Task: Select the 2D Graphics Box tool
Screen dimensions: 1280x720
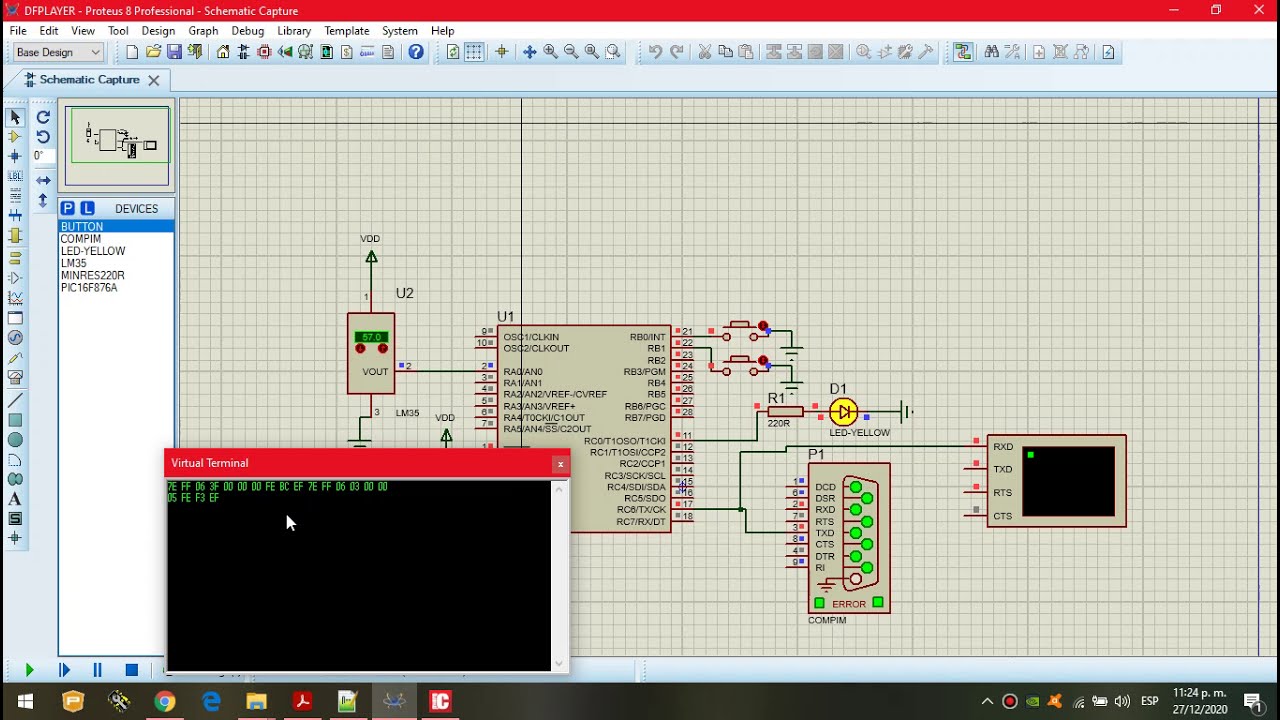Action: (x=15, y=420)
